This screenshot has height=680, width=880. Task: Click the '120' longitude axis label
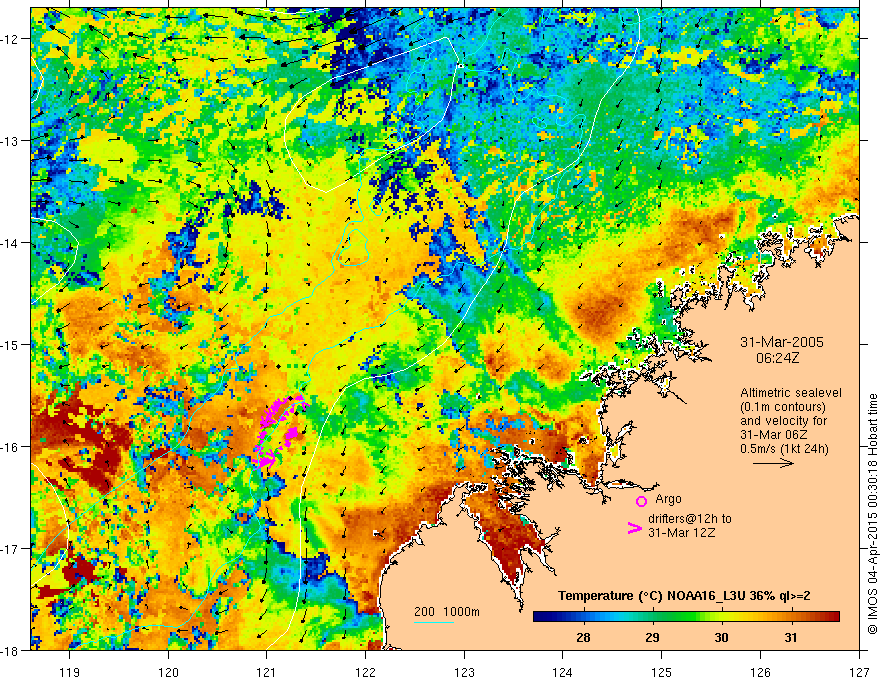click(168, 672)
